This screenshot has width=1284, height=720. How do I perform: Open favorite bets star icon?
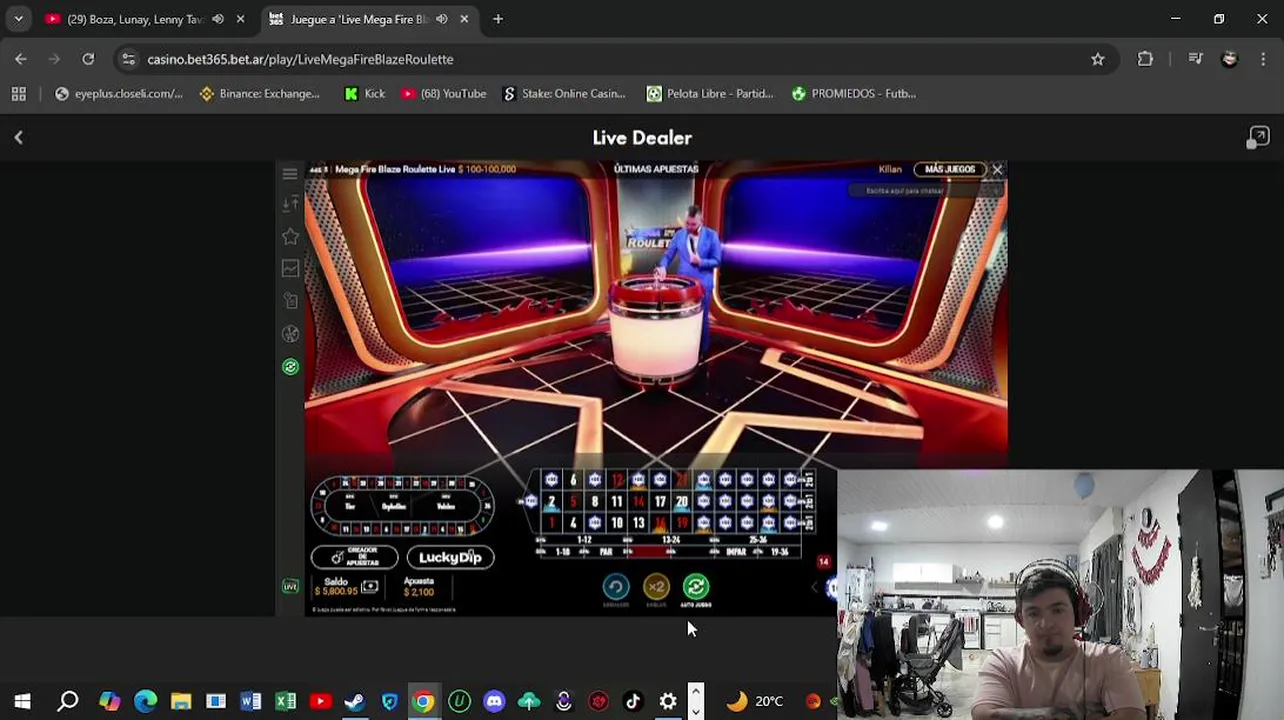290,236
